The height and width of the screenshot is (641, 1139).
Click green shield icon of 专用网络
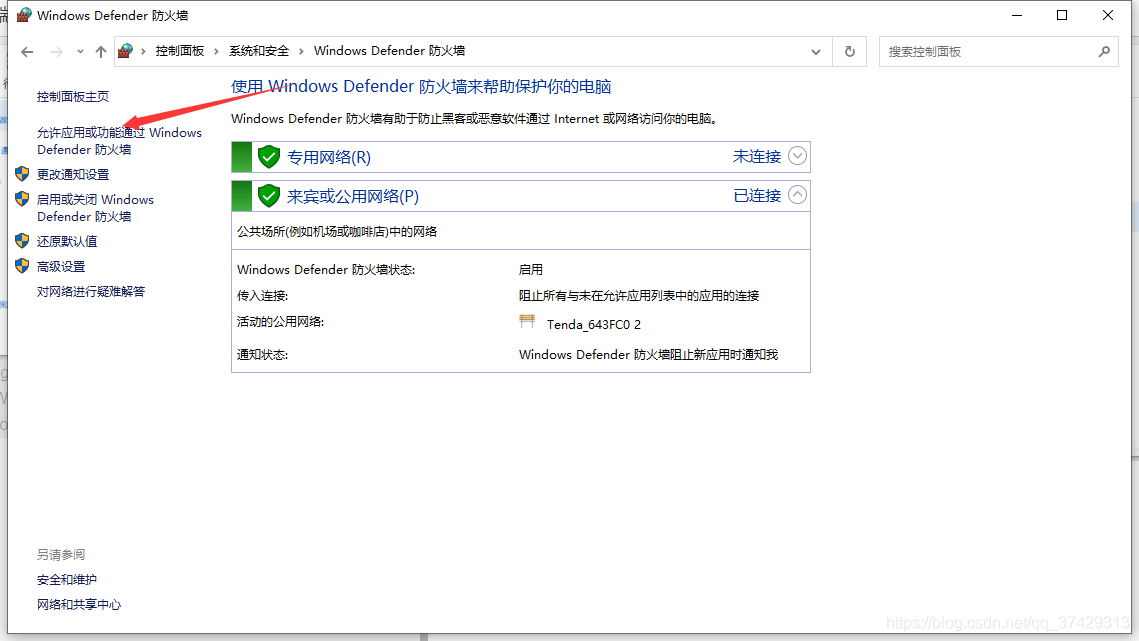[269, 156]
